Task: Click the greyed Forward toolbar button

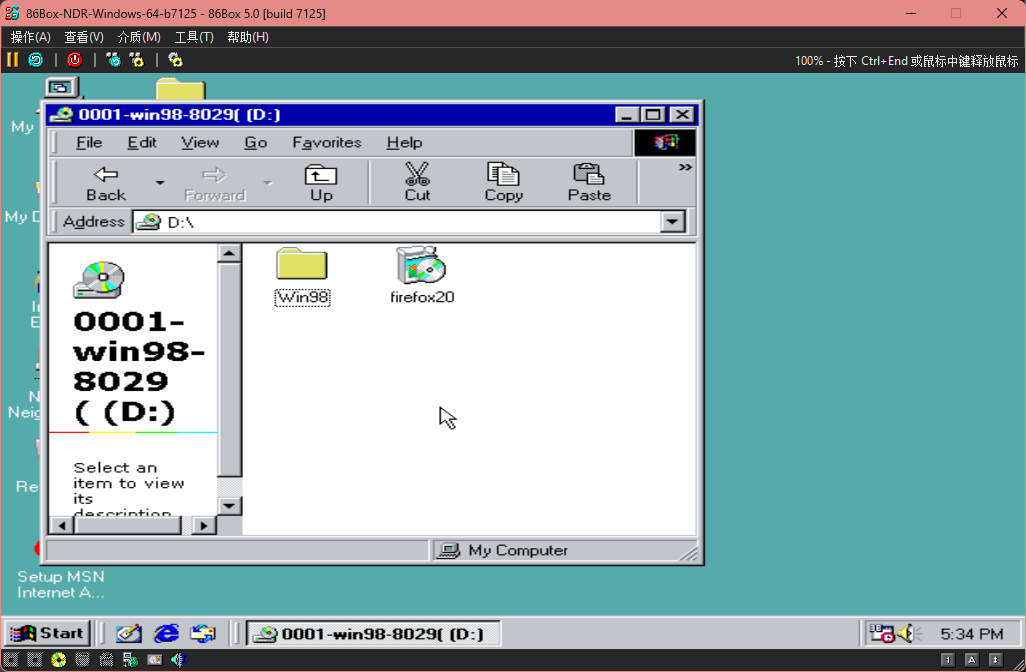Action: tap(214, 183)
